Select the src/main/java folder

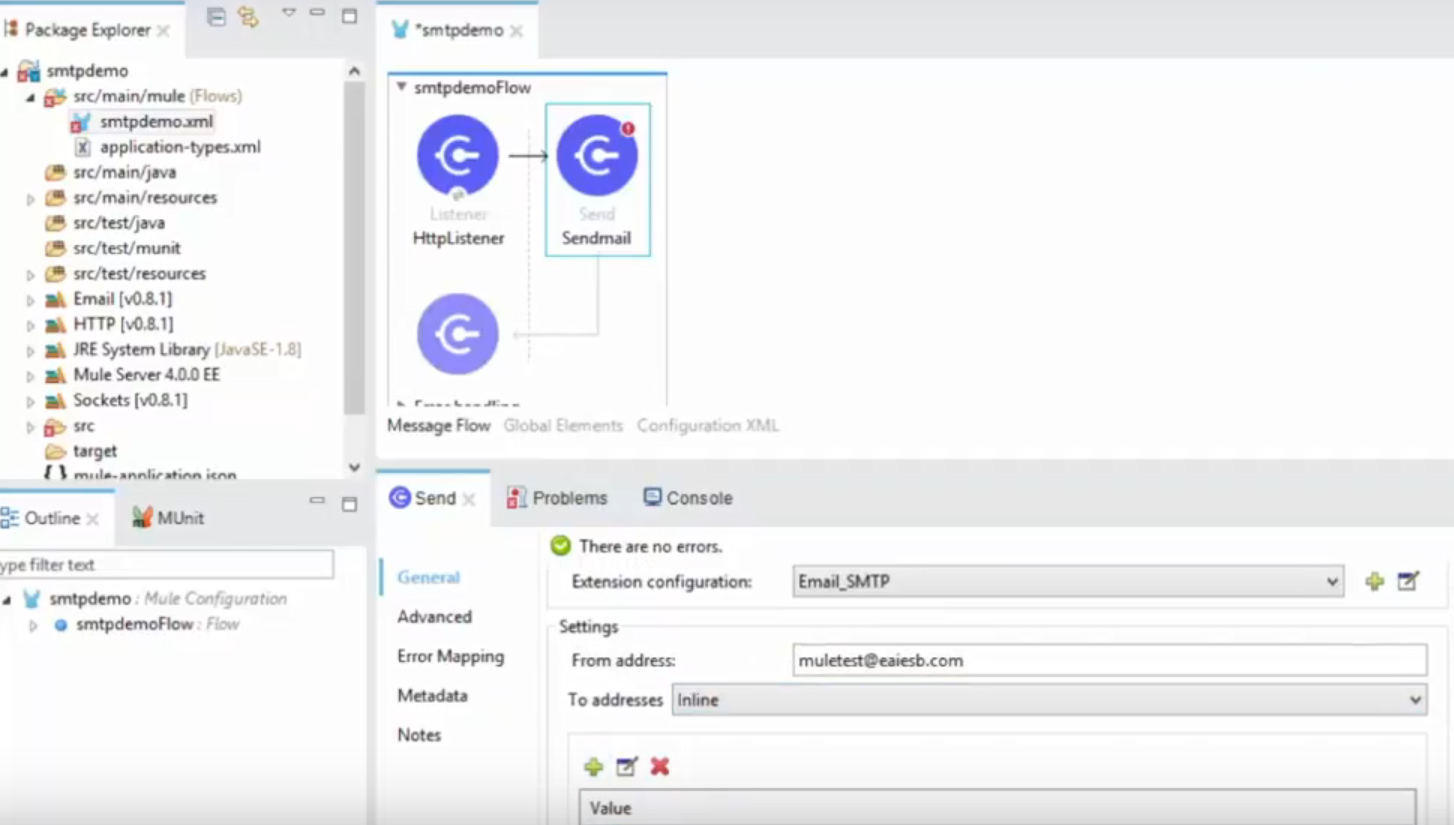124,172
